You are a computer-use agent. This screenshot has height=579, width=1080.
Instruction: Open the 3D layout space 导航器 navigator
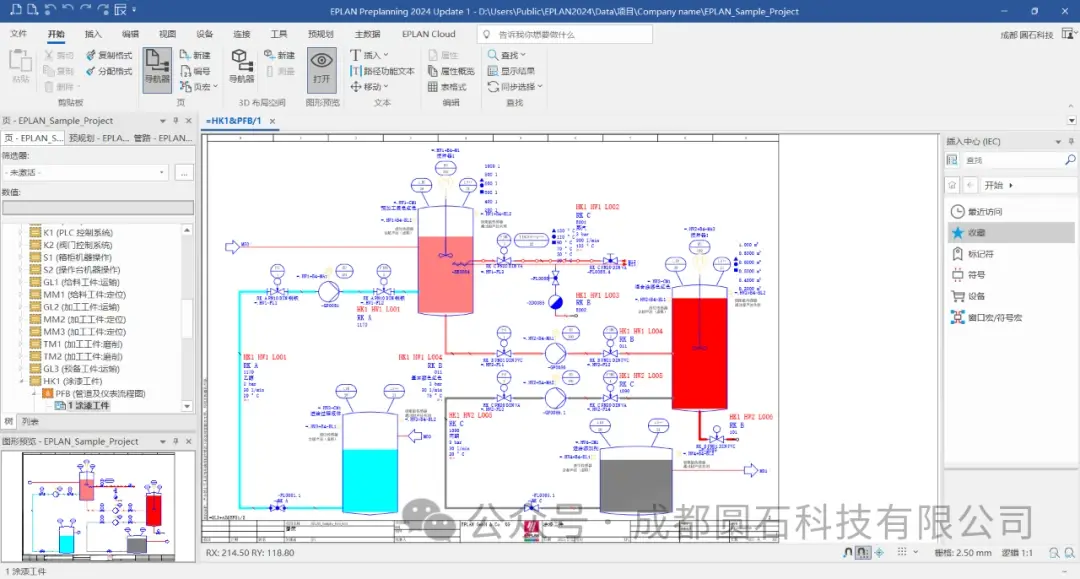[241, 67]
